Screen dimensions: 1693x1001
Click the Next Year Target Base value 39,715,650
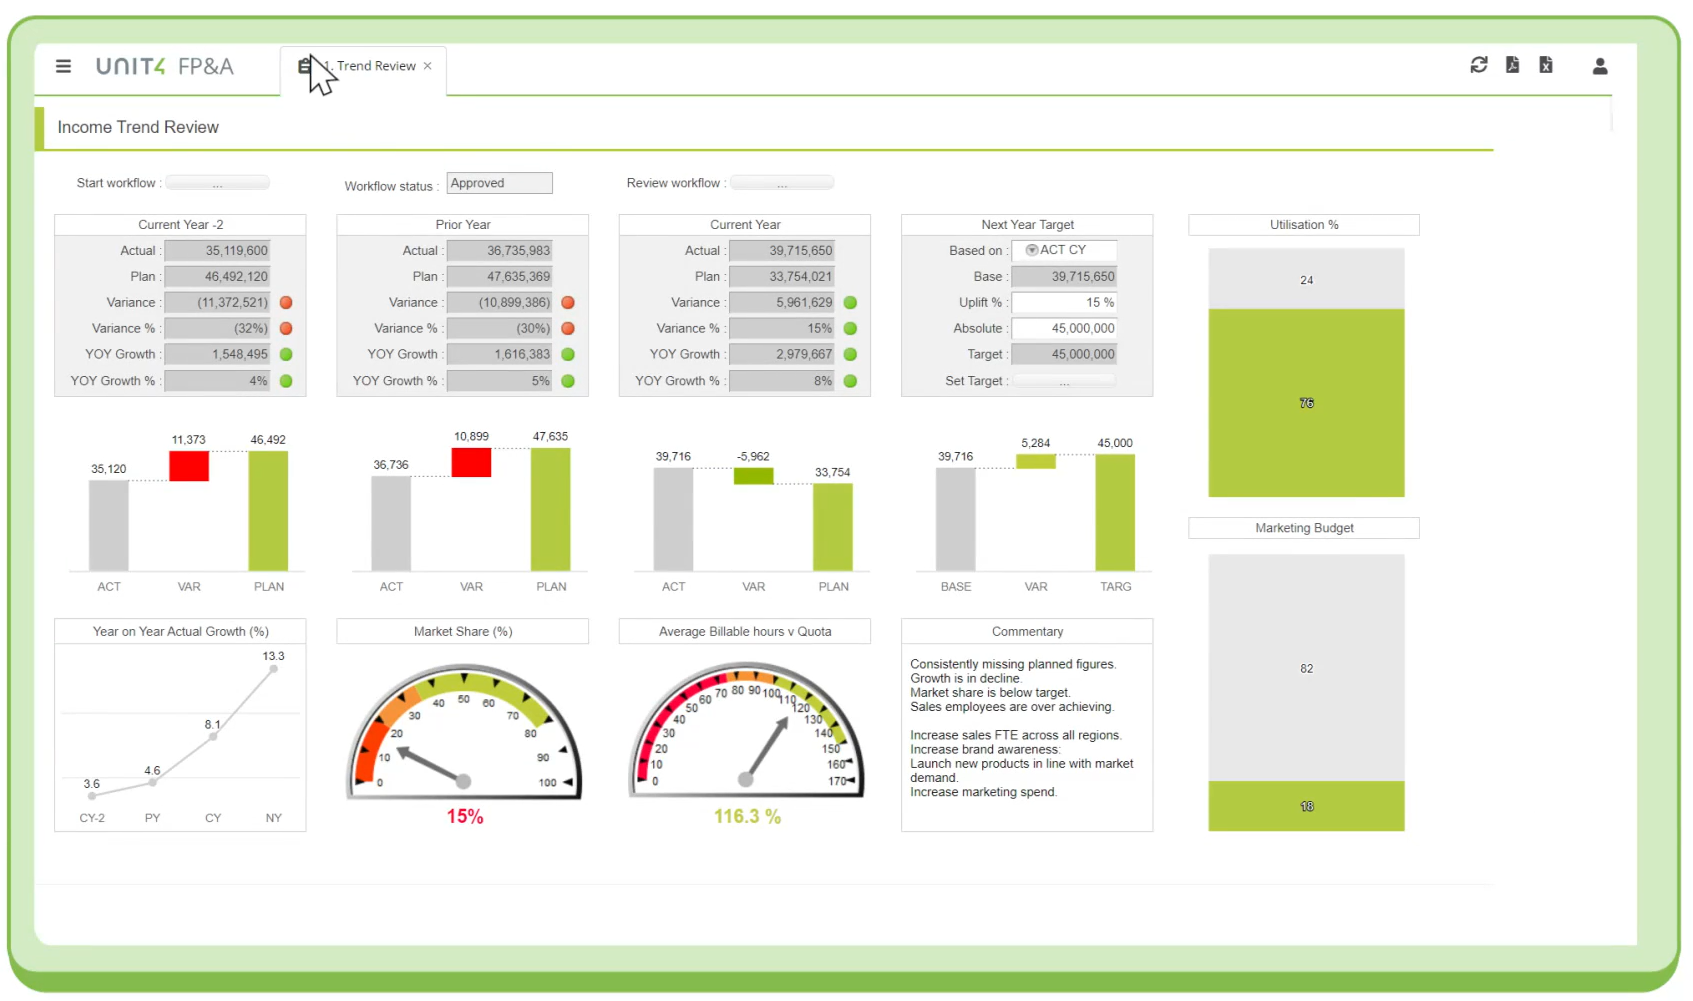click(1064, 276)
